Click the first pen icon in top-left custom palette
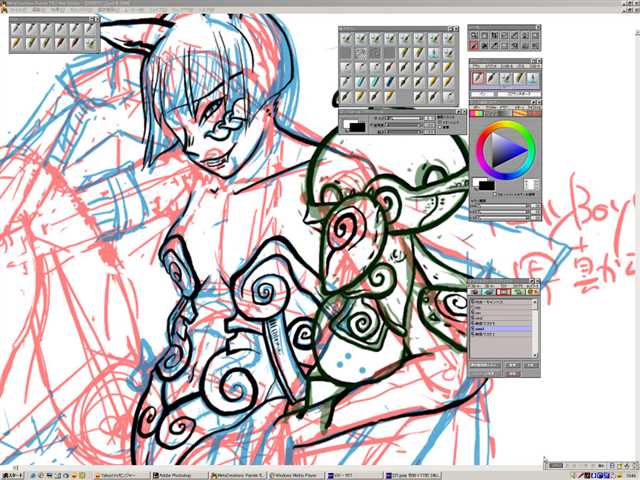This screenshot has height=480, width=640. pos(18,29)
